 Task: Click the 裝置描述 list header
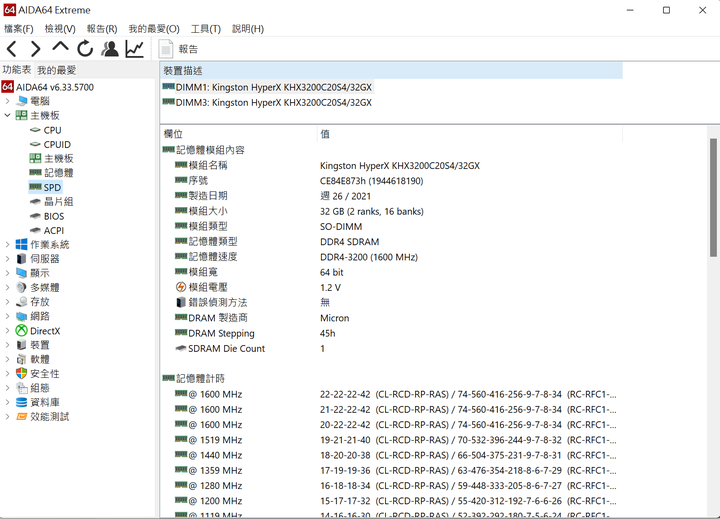[391, 71]
